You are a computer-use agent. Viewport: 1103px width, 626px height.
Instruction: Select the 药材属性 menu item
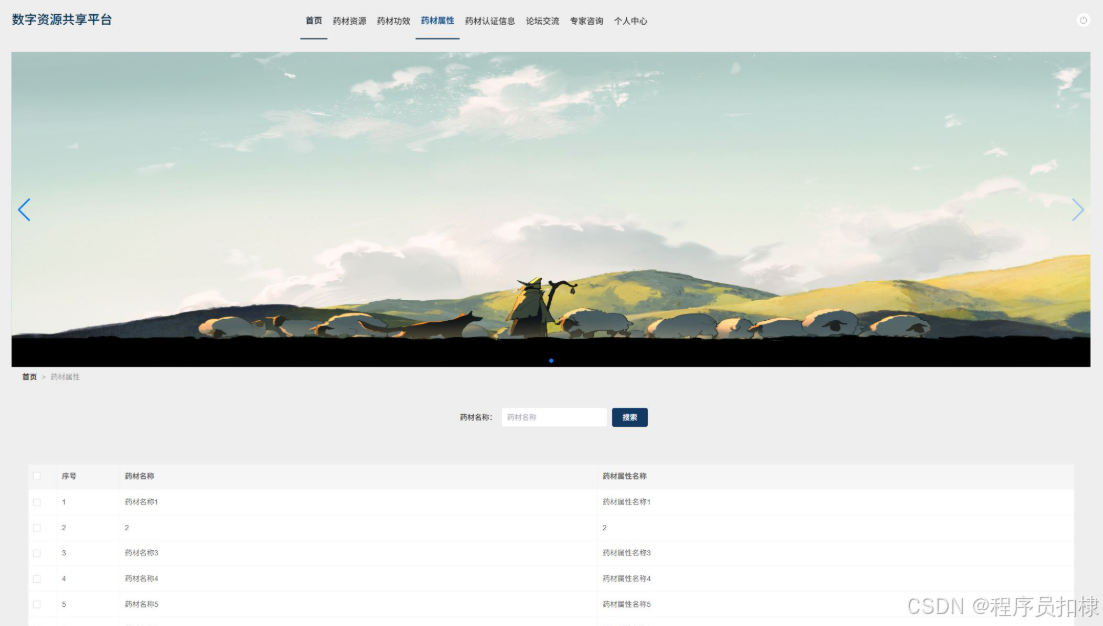click(438, 21)
